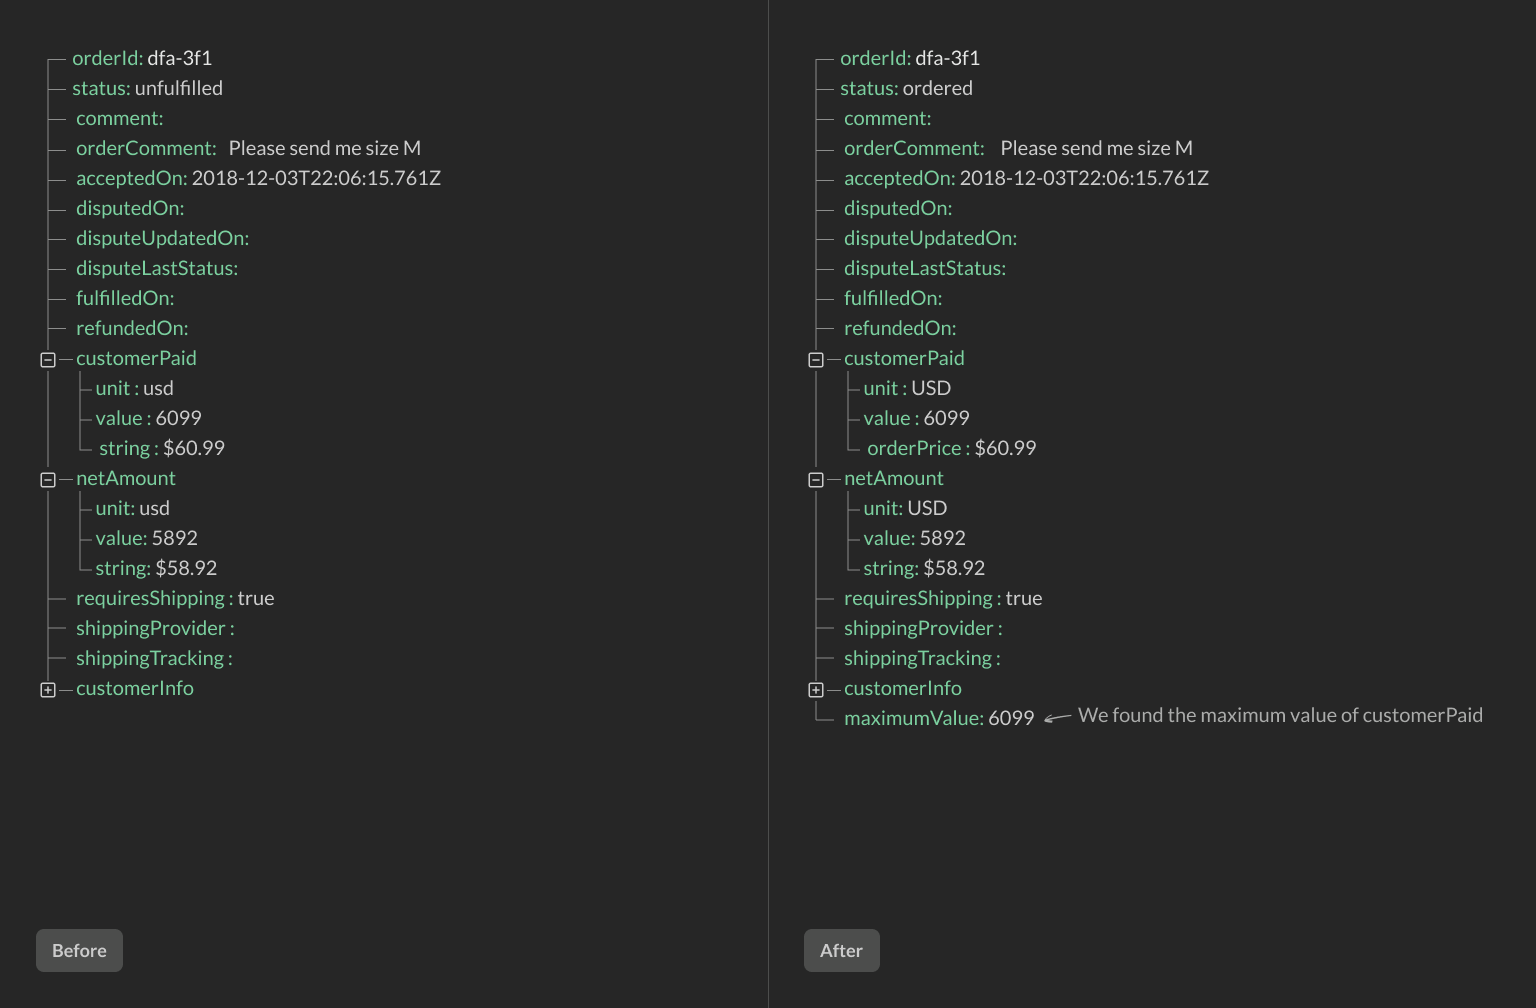Collapse customerPaid node in After tree
Screen dimensions: 1536x1008
click(816, 360)
